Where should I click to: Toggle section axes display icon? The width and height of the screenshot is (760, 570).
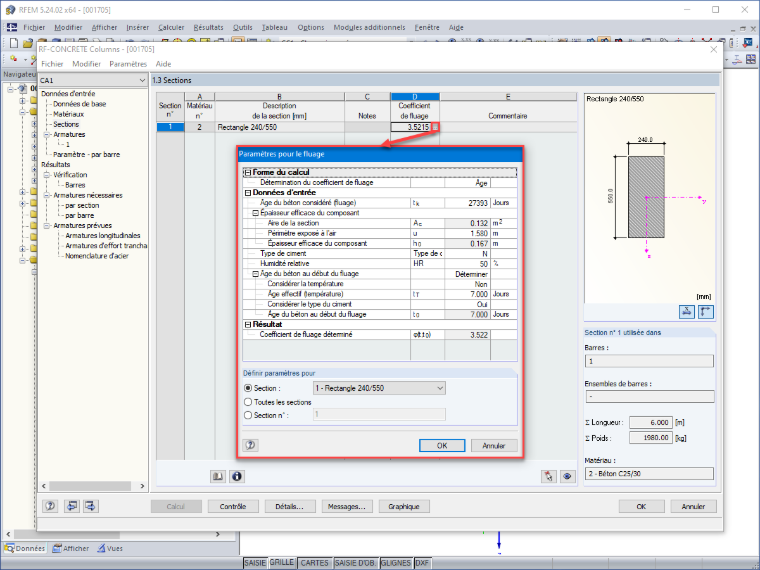706,312
